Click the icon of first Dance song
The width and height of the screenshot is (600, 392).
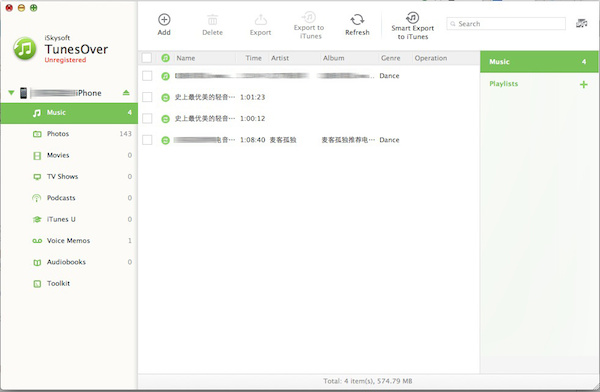(x=165, y=76)
